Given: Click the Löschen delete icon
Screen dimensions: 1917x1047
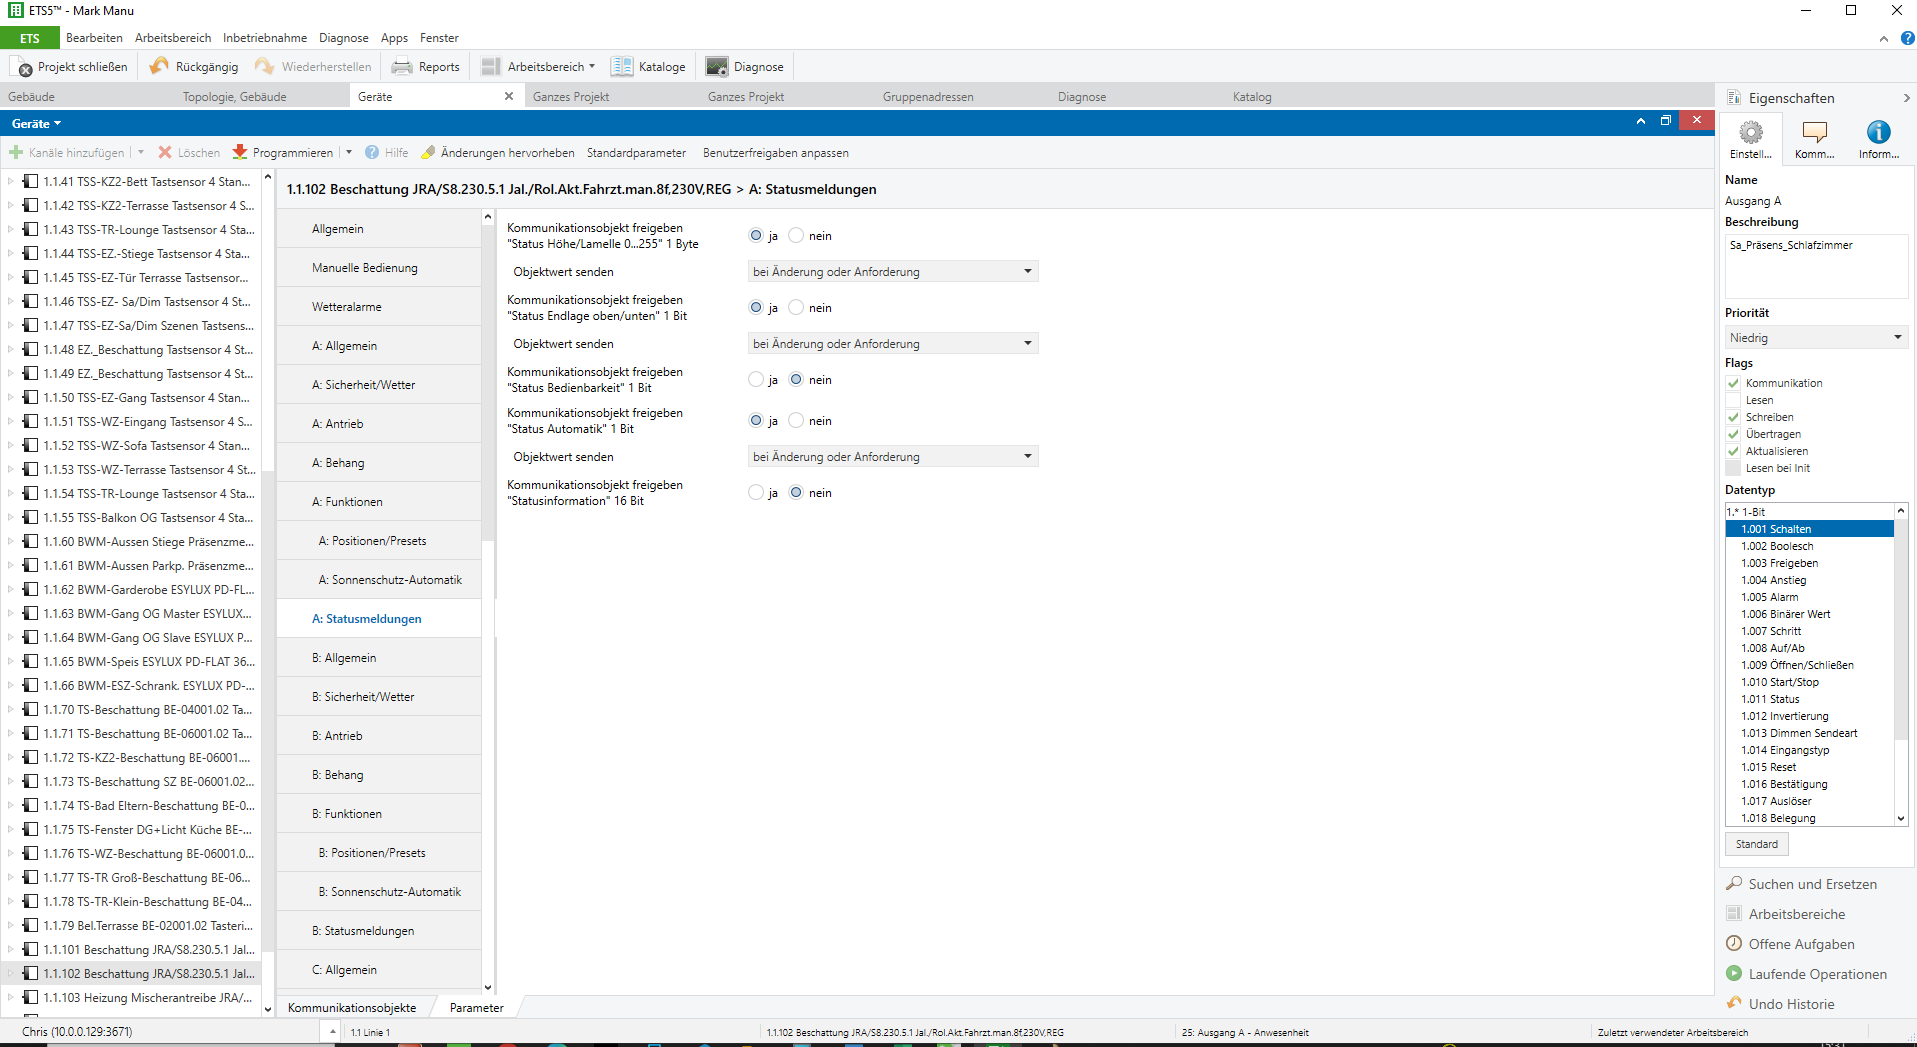Looking at the screenshot, I should click(x=165, y=153).
